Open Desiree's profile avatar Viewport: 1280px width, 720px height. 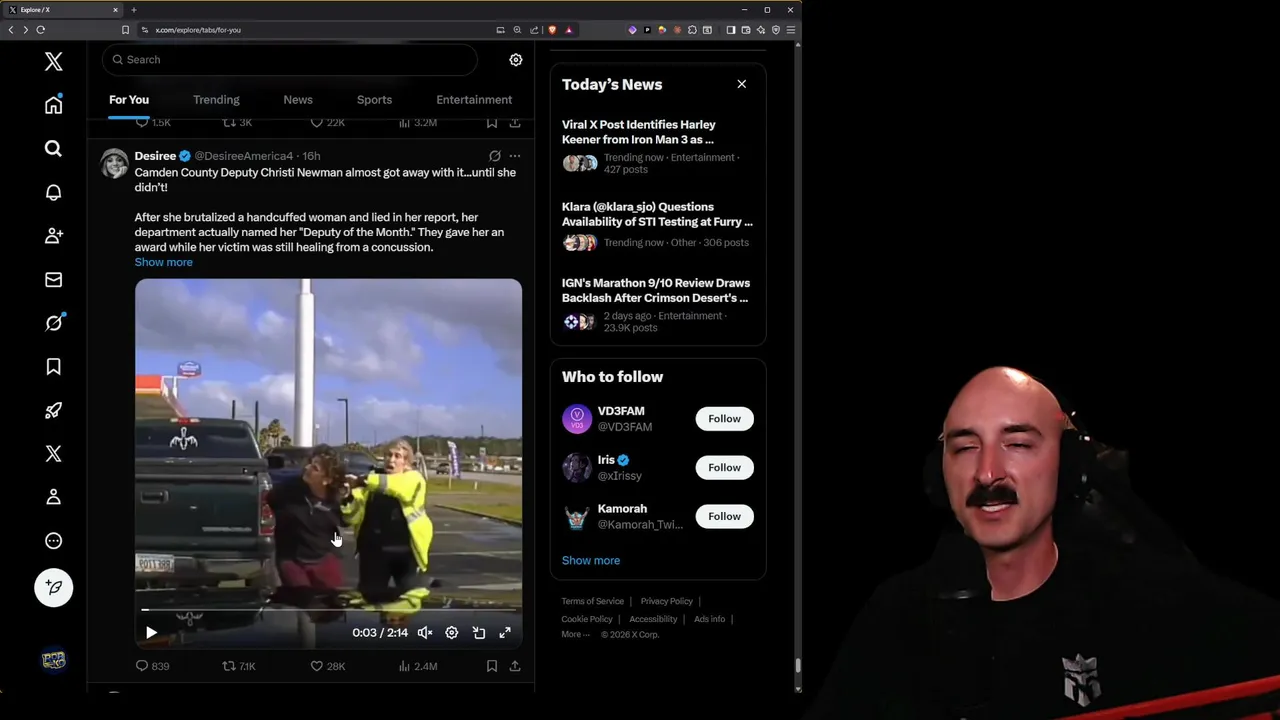[x=115, y=163]
